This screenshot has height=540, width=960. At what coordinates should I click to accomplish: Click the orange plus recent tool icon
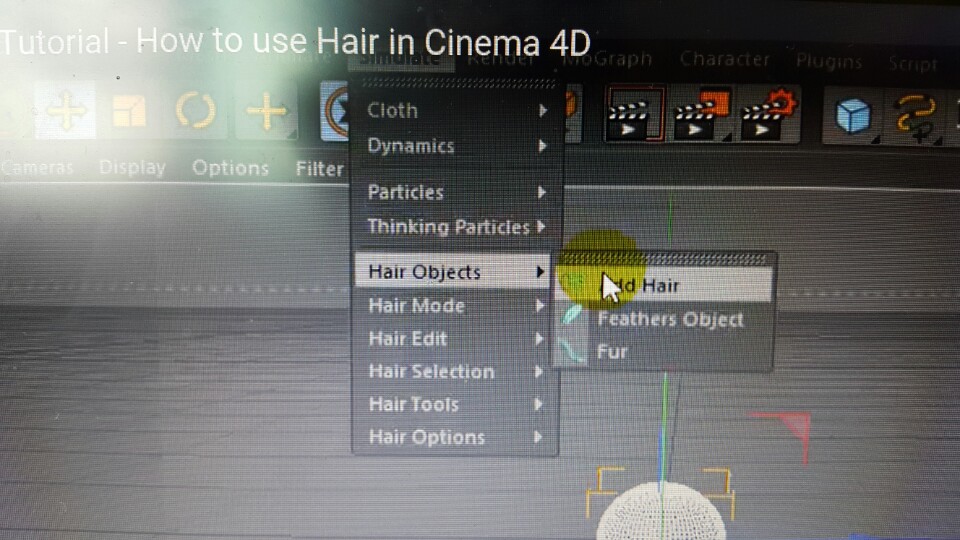click(267, 111)
